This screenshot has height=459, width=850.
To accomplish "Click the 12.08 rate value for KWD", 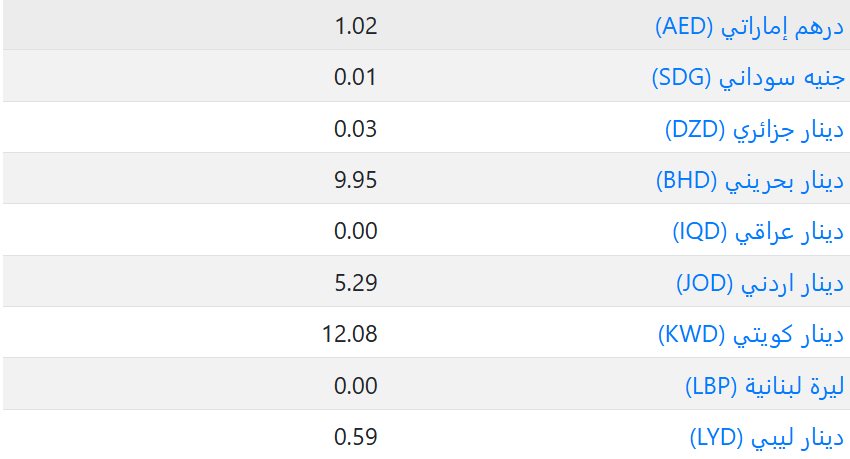I will point(350,334).
